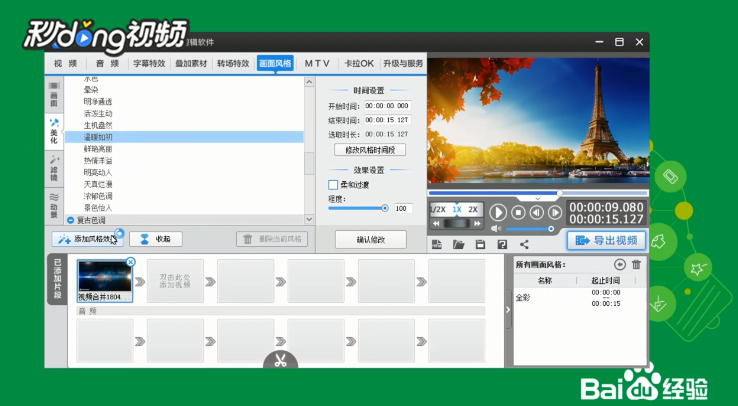Click the fast-forward double-arrow icon
The width and height of the screenshot is (738, 406).
[x=478, y=223]
